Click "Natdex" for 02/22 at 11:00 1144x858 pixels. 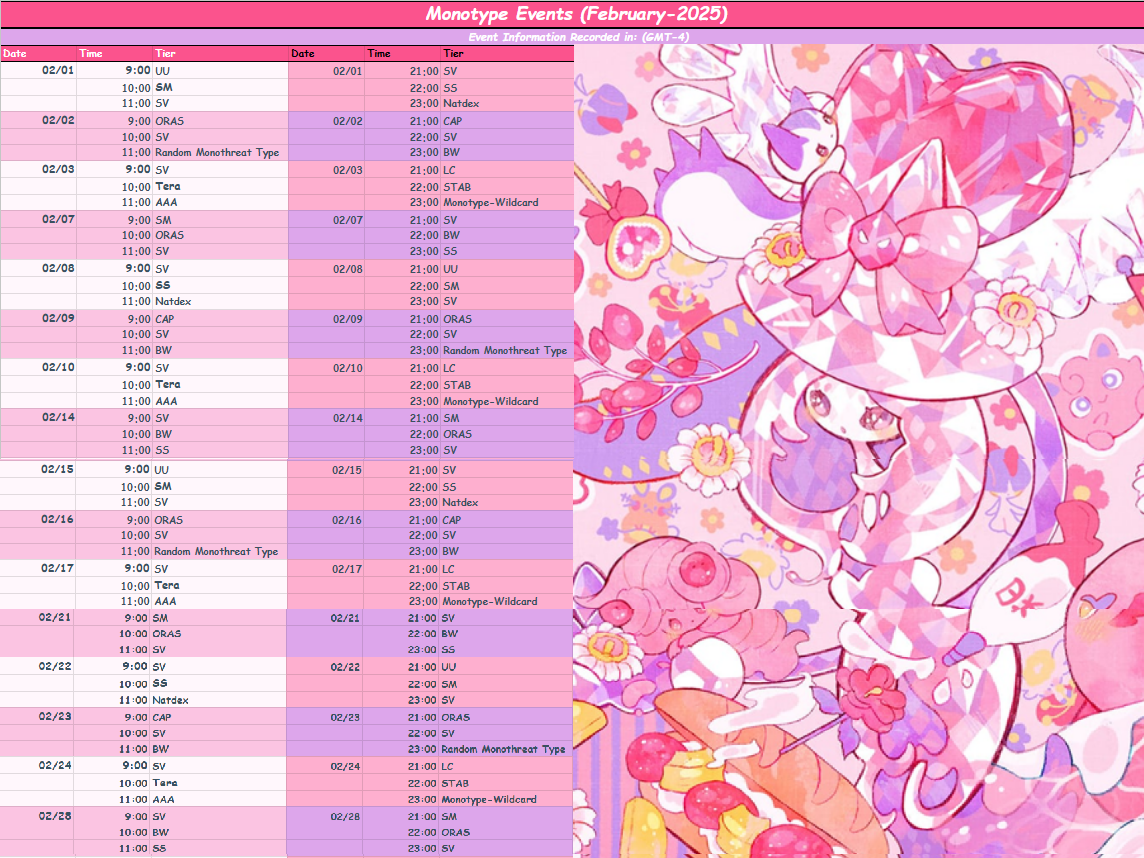[x=170, y=700]
